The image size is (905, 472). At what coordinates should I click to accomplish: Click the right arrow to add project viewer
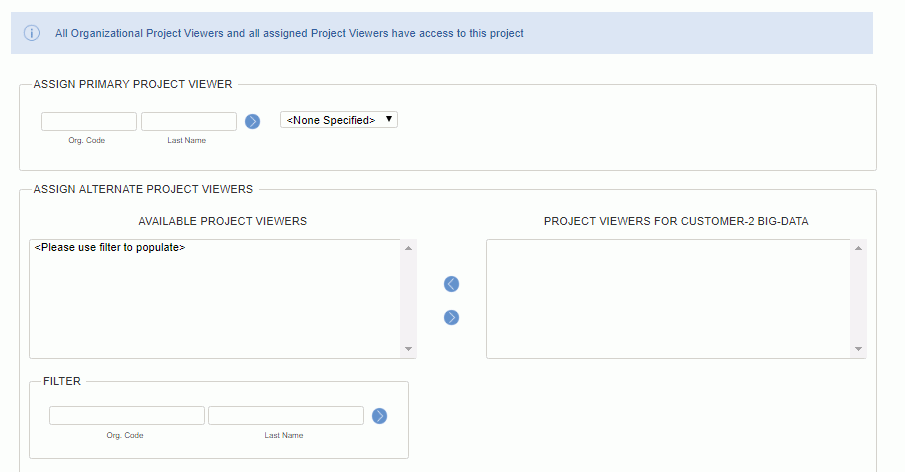click(x=451, y=317)
